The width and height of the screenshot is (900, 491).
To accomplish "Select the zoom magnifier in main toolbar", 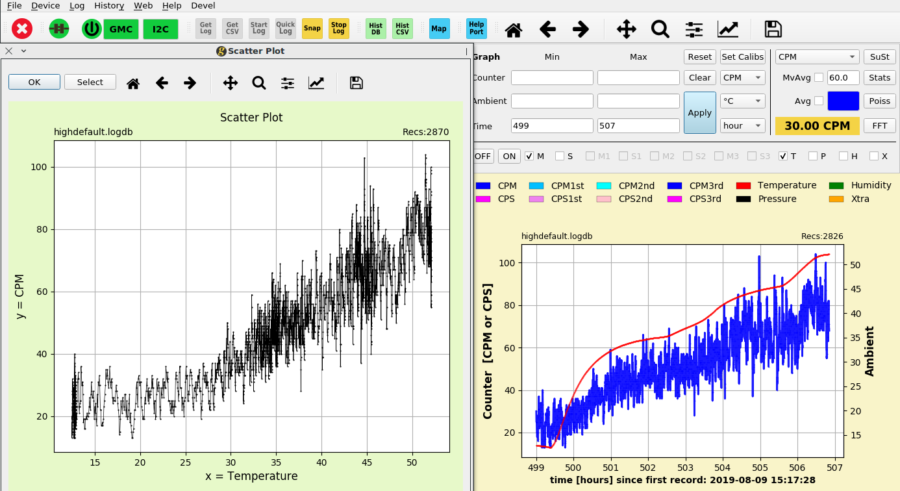I will [660, 29].
